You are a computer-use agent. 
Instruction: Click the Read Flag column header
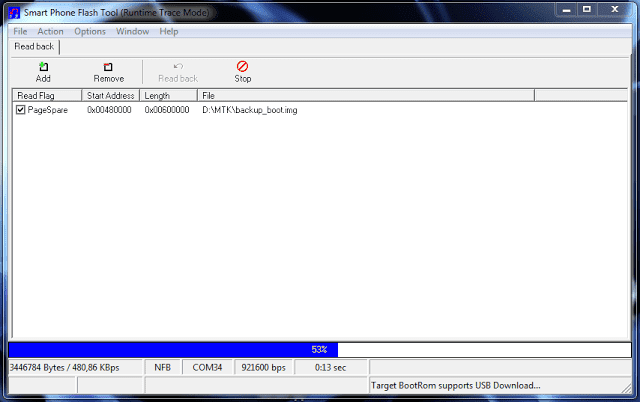(x=47, y=96)
